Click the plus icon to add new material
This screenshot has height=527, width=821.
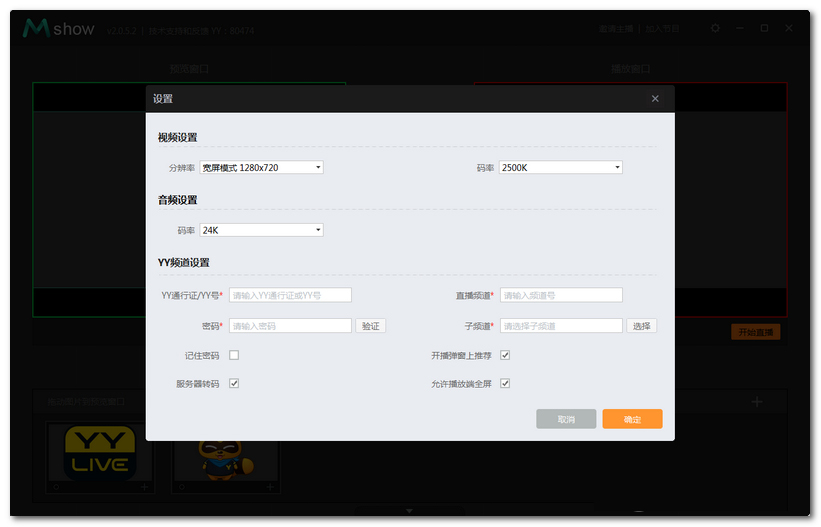click(757, 402)
